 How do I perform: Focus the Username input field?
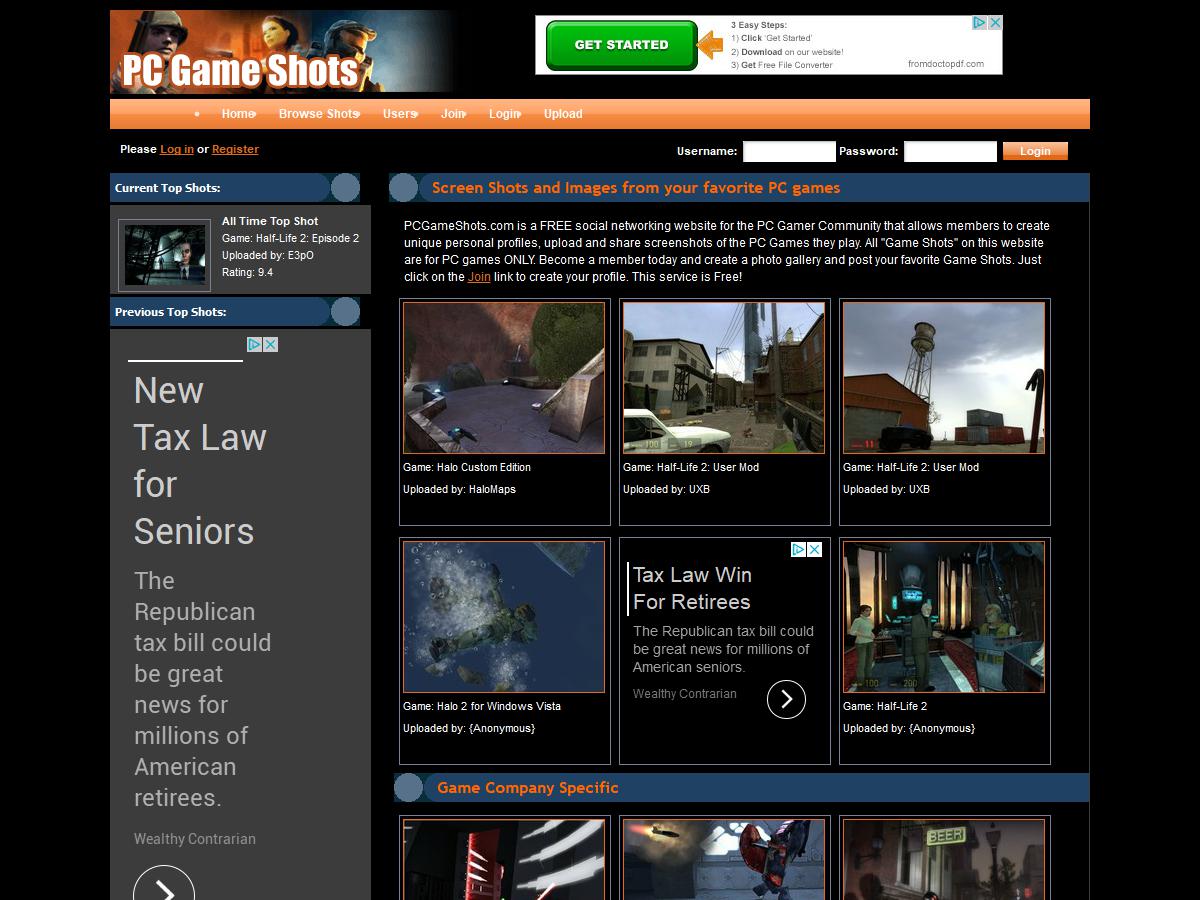789,151
